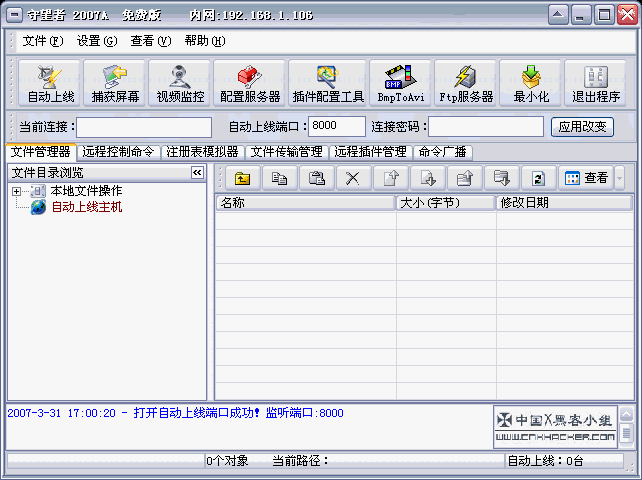The image size is (642, 480).
Task: Click the refresh icon in file toolbar
Action: tap(537, 178)
